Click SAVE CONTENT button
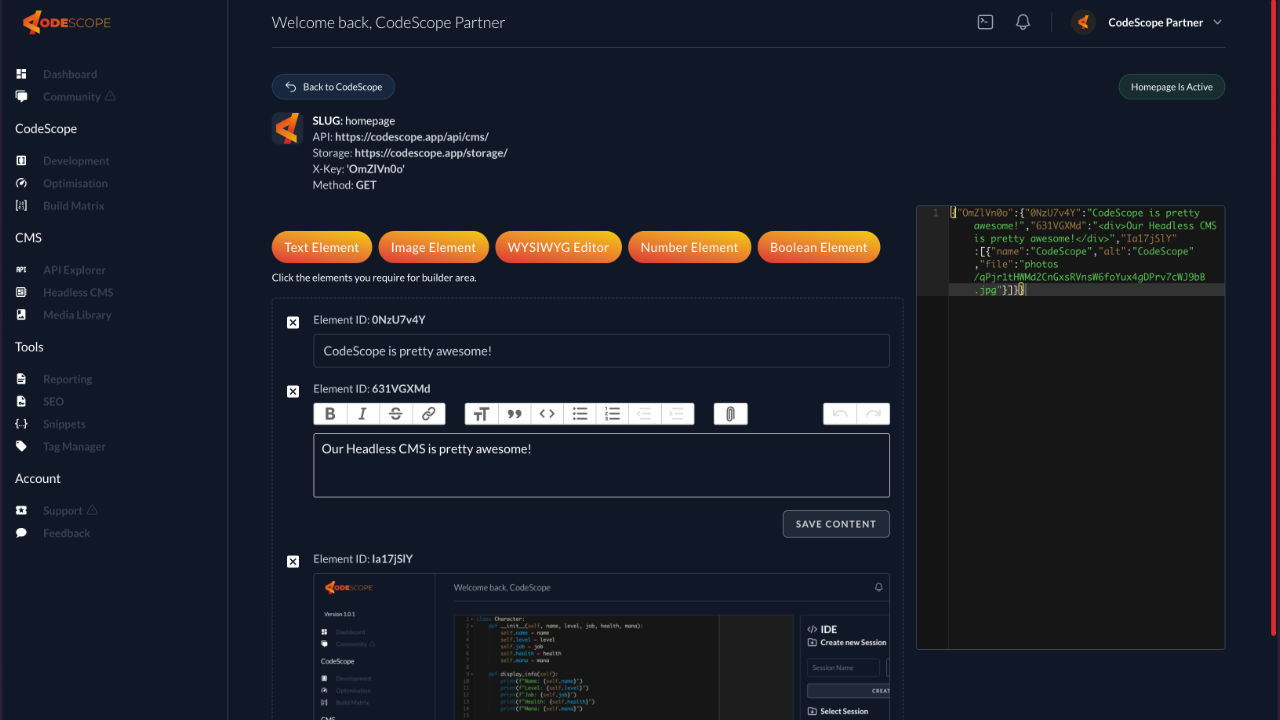The image size is (1280, 720). pos(836,524)
